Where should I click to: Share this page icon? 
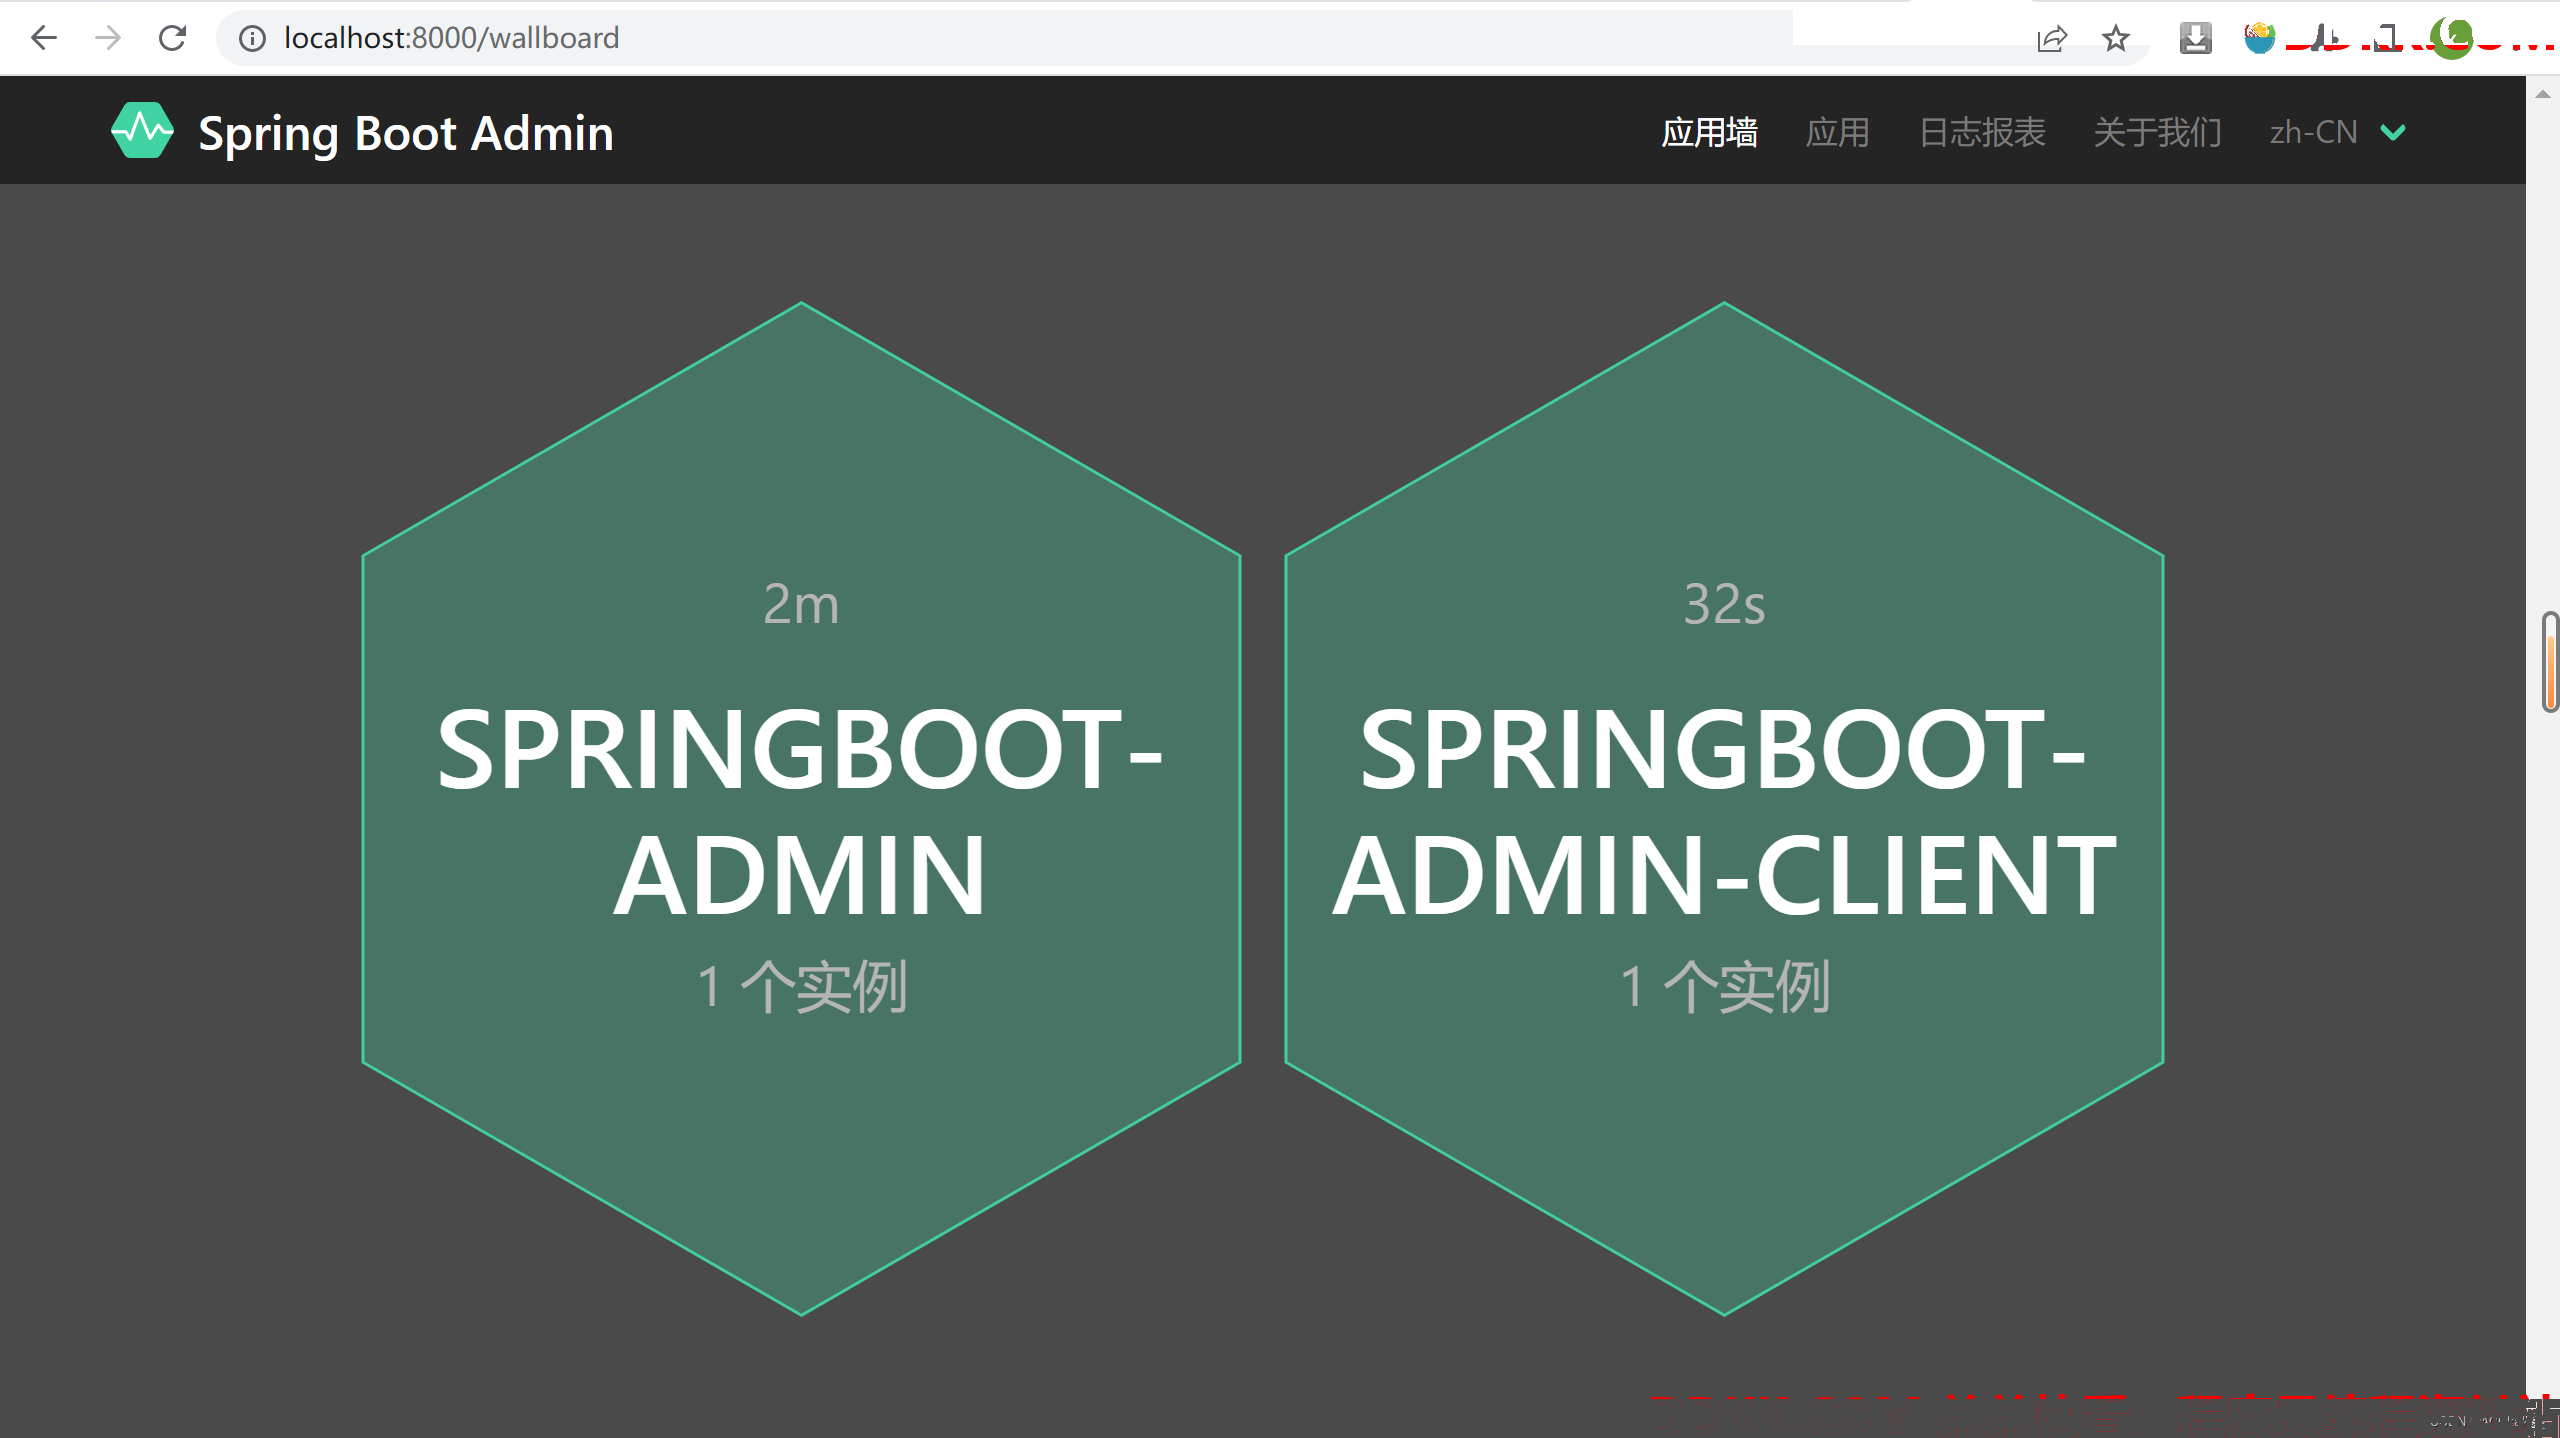click(x=2051, y=38)
